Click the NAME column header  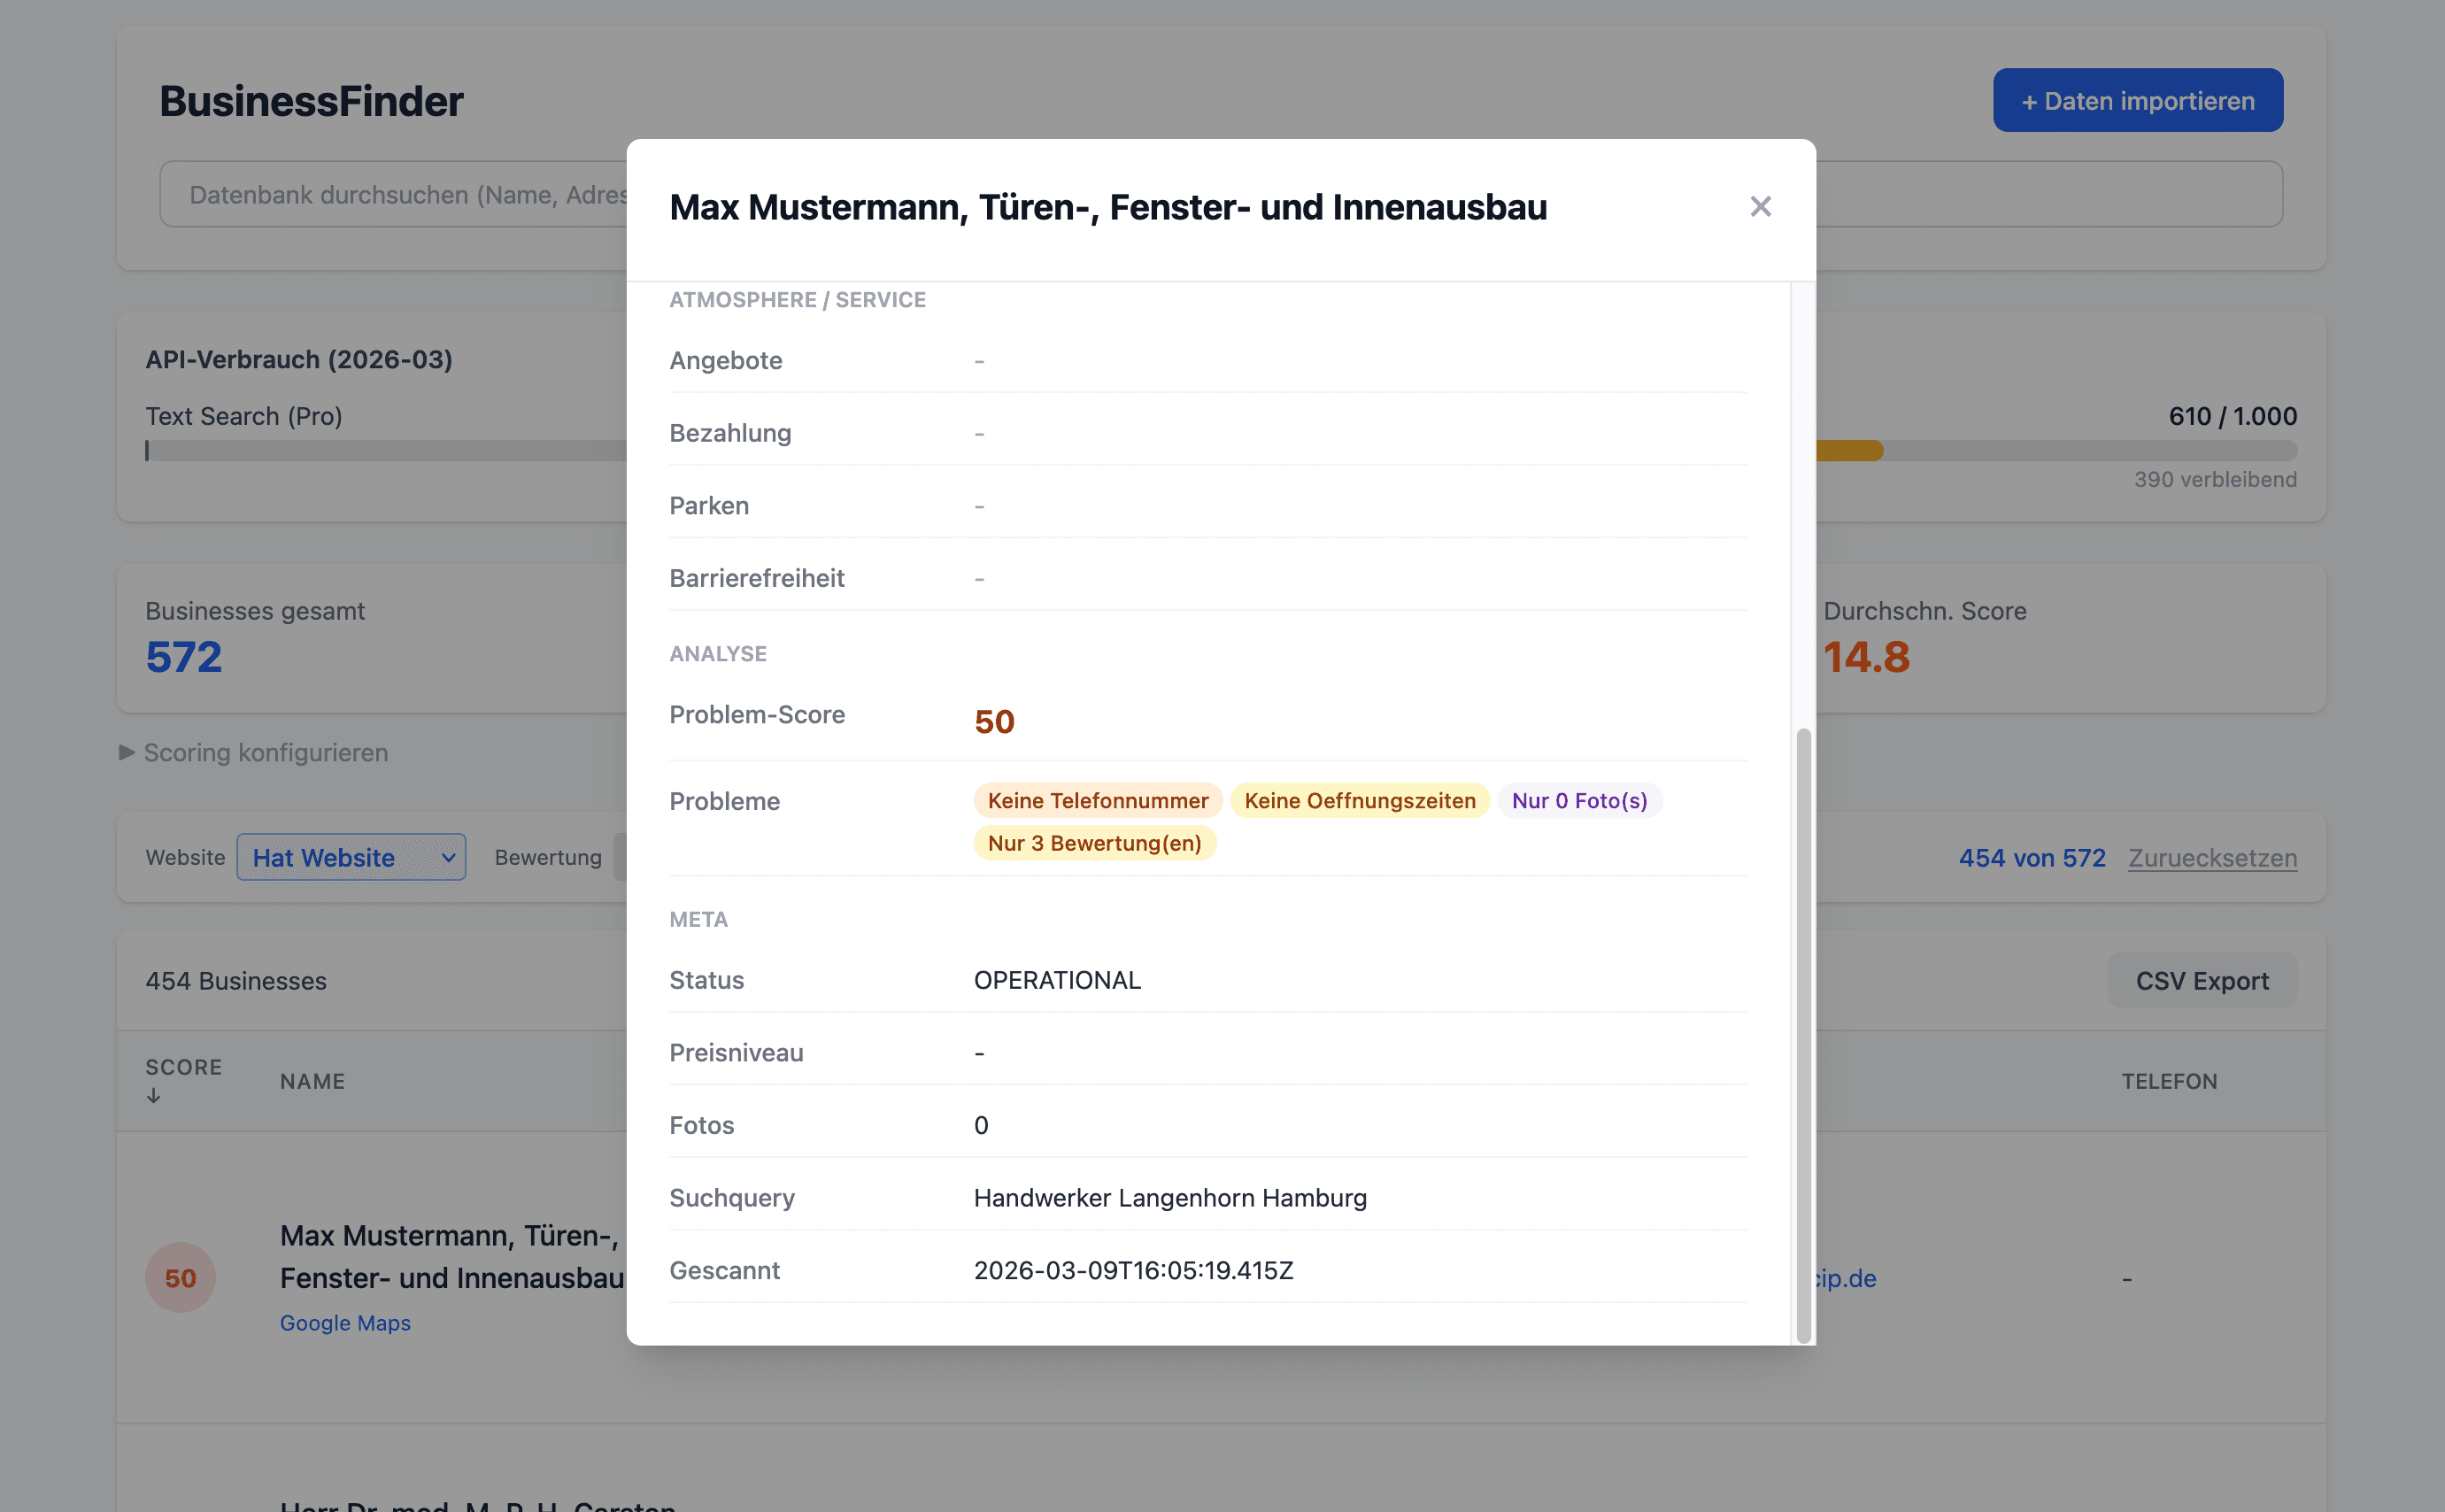tap(313, 1081)
